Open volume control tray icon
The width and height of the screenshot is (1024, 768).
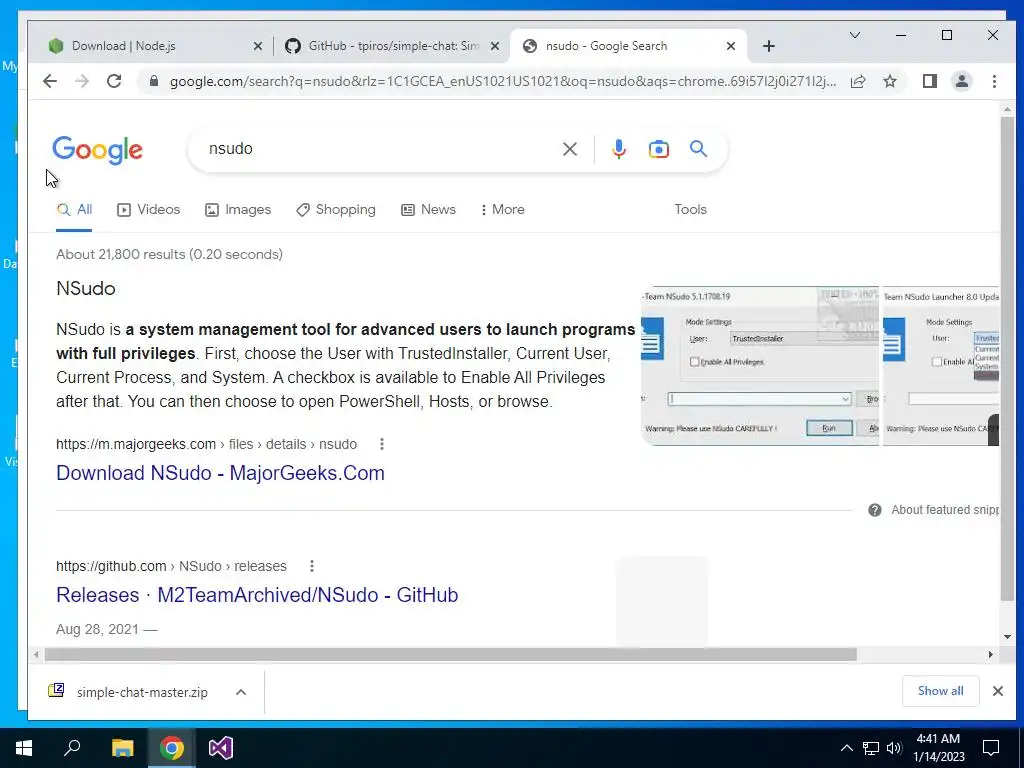pos(894,748)
